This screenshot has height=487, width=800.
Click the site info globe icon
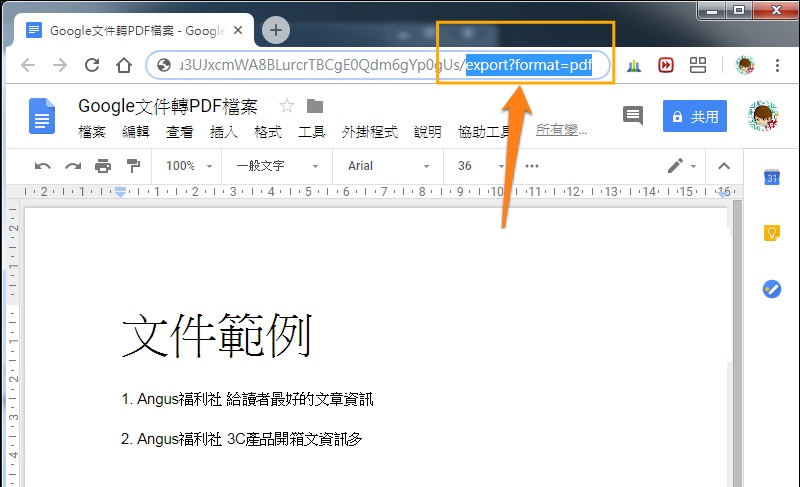point(164,65)
